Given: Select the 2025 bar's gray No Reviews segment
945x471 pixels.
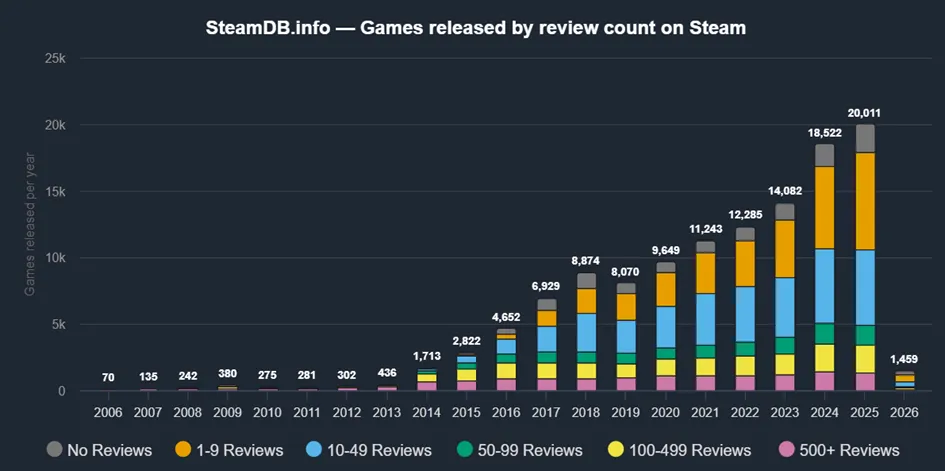Looking at the screenshot, I should pos(865,139).
